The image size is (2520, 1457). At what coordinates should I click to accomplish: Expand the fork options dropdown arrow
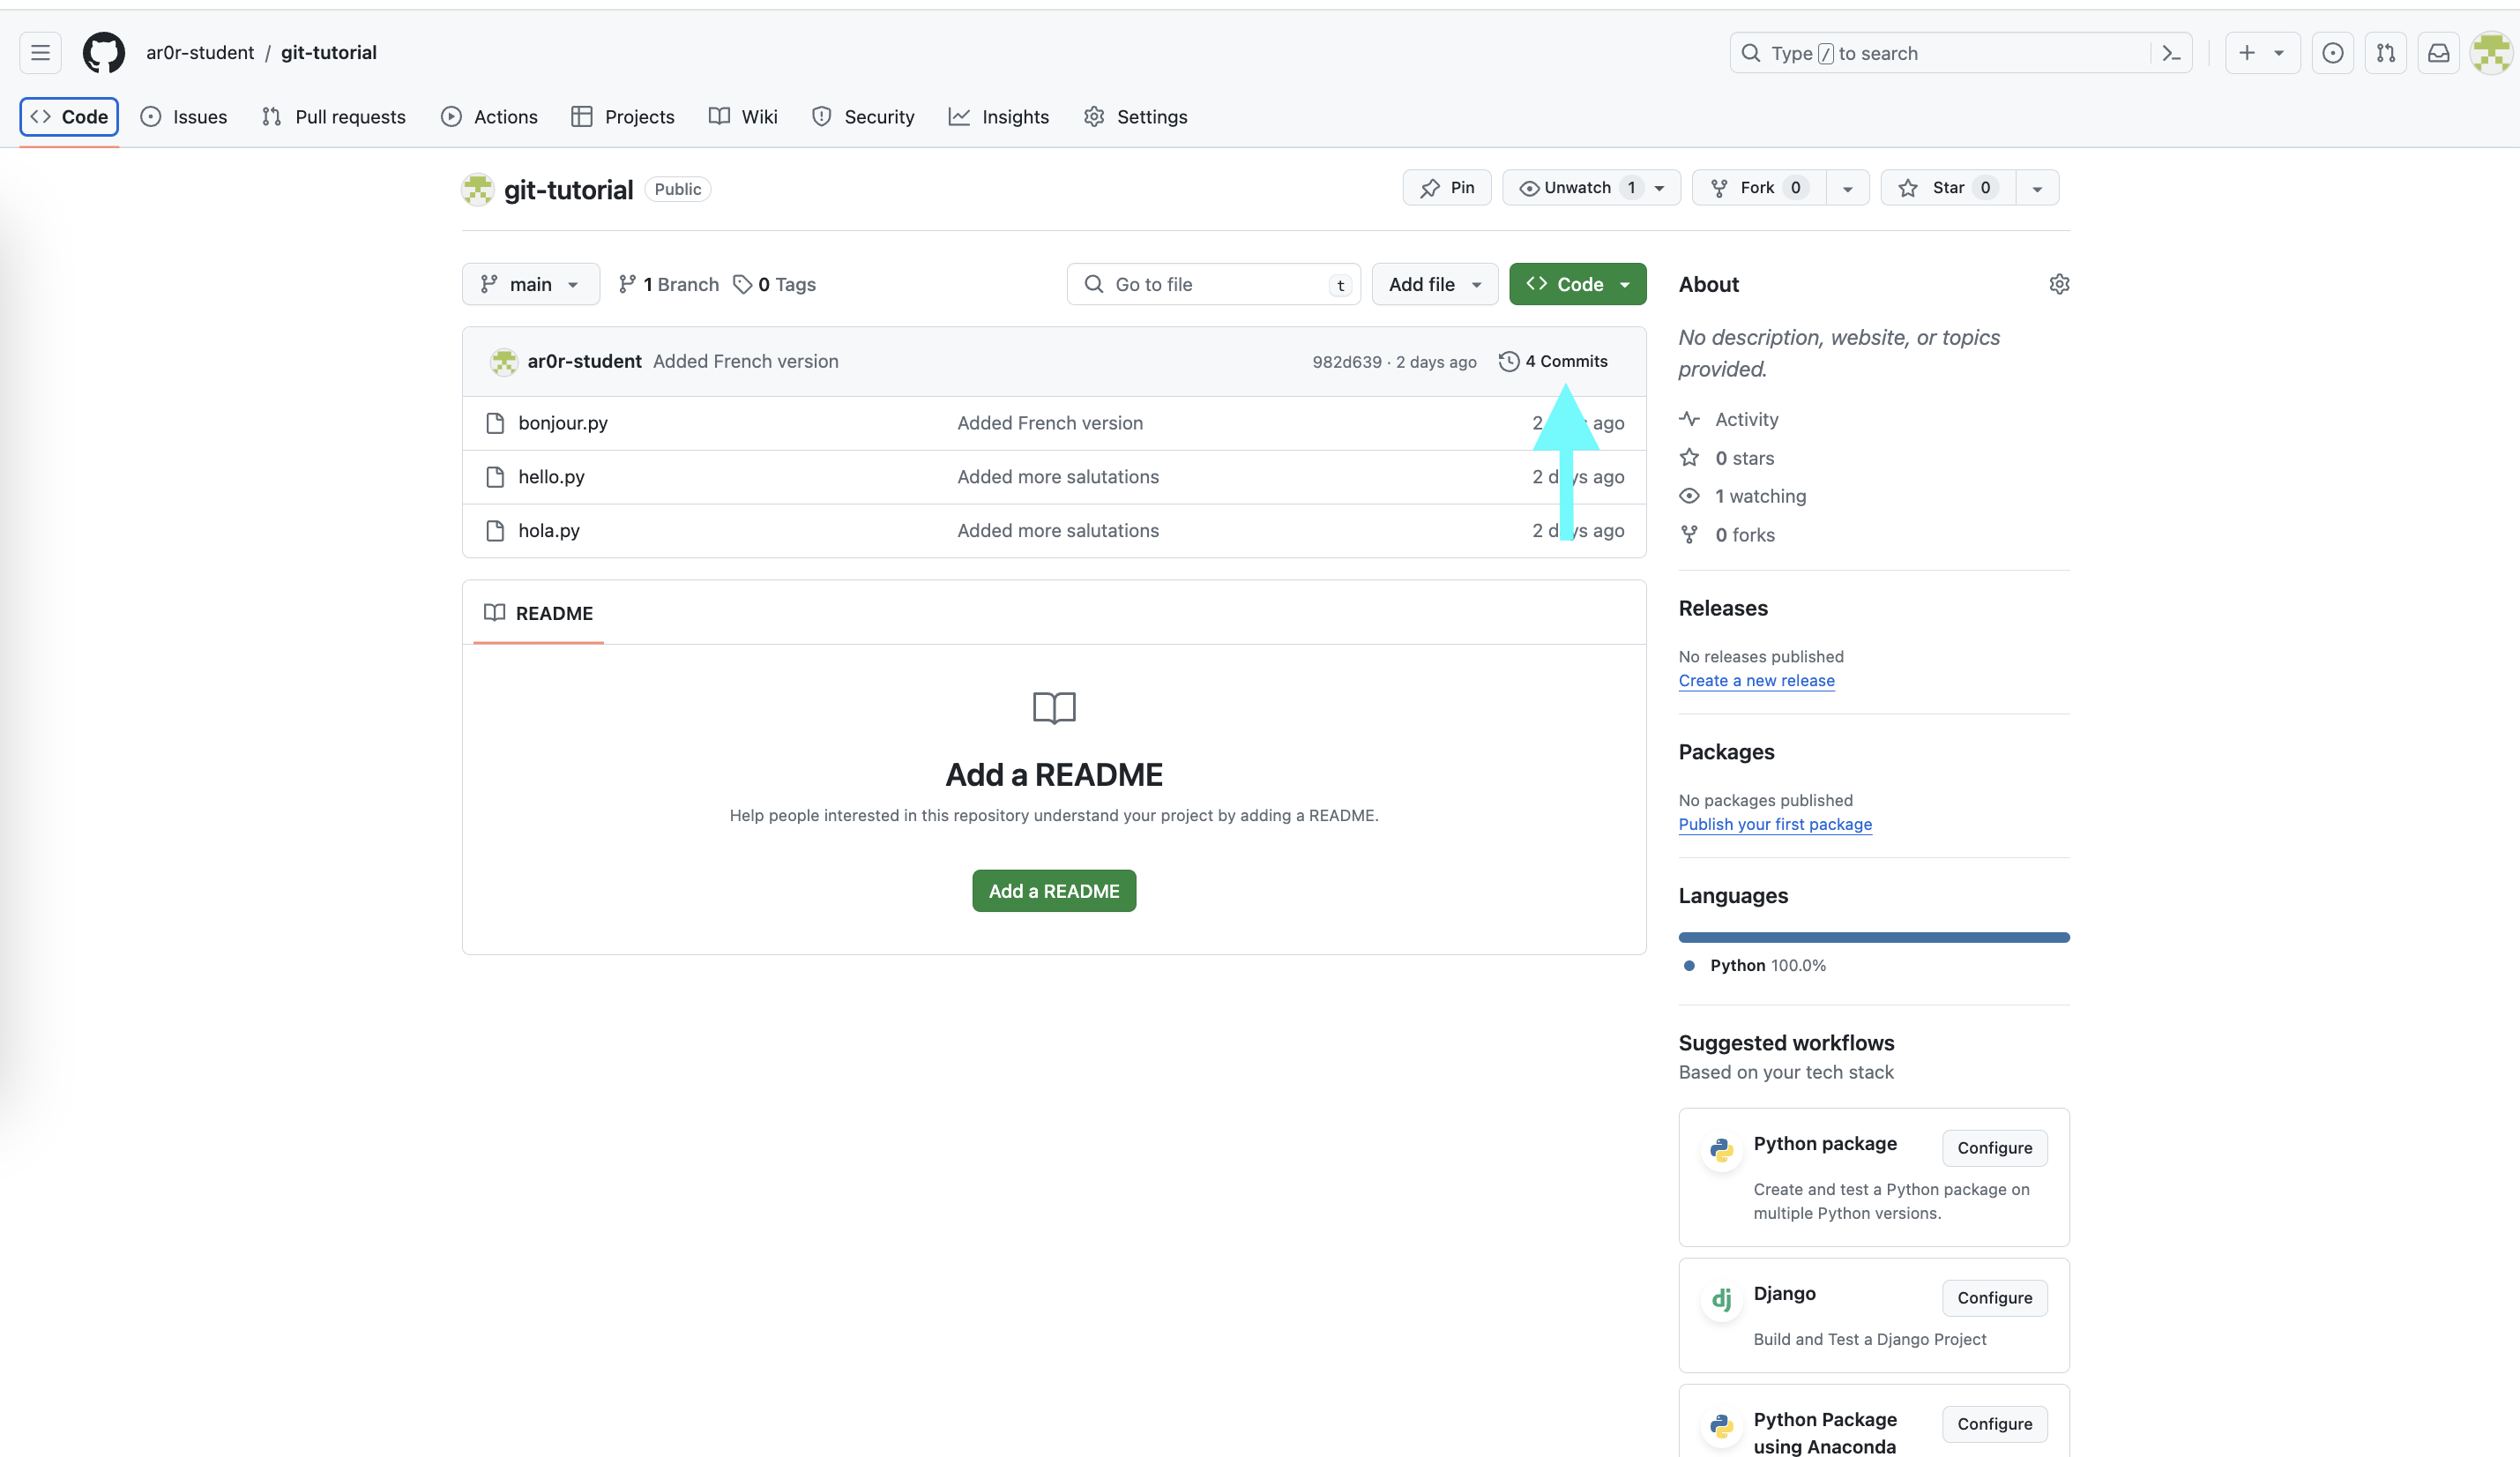point(1847,188)
